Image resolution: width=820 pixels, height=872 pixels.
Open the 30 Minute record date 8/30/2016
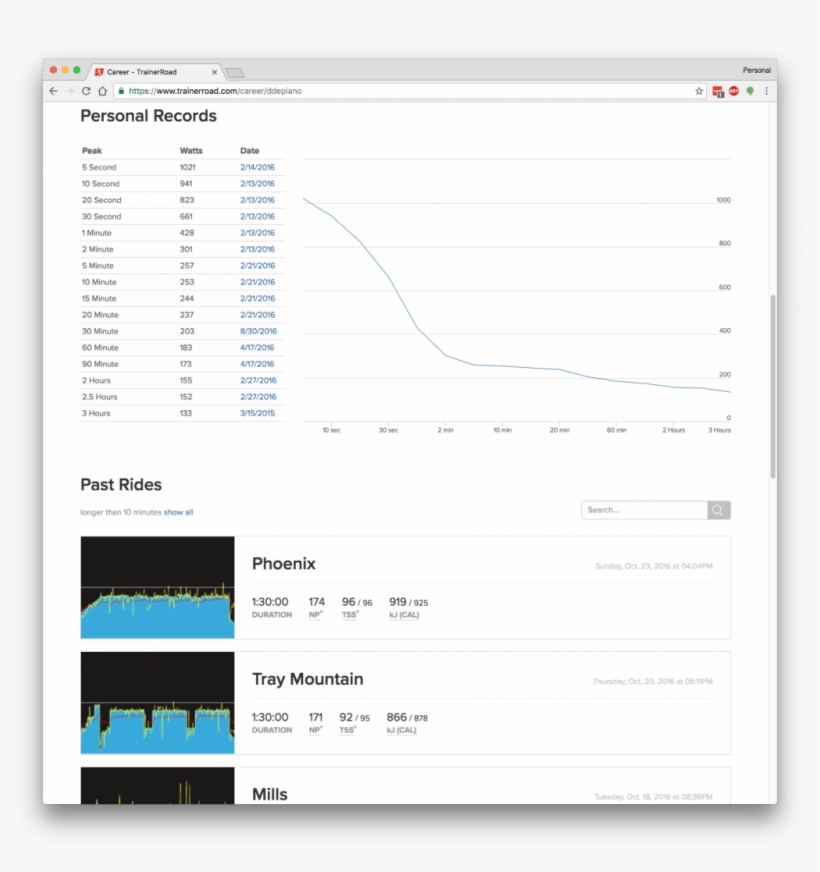pyautogui.click(x=257, y=331)
